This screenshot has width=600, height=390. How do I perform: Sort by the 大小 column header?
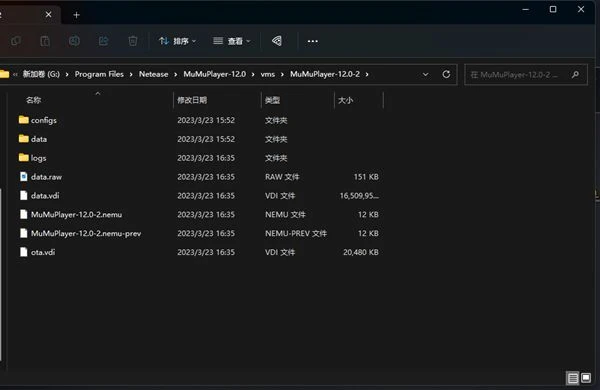tap(346, 100)
